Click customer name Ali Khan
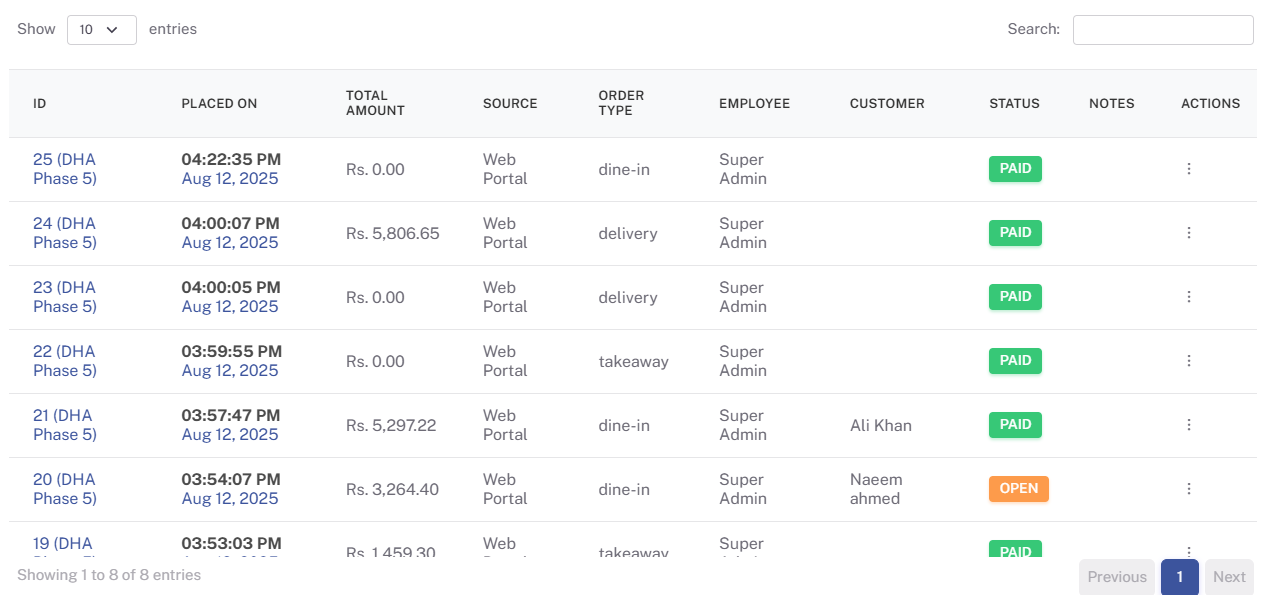 click(x=881, y=426)
